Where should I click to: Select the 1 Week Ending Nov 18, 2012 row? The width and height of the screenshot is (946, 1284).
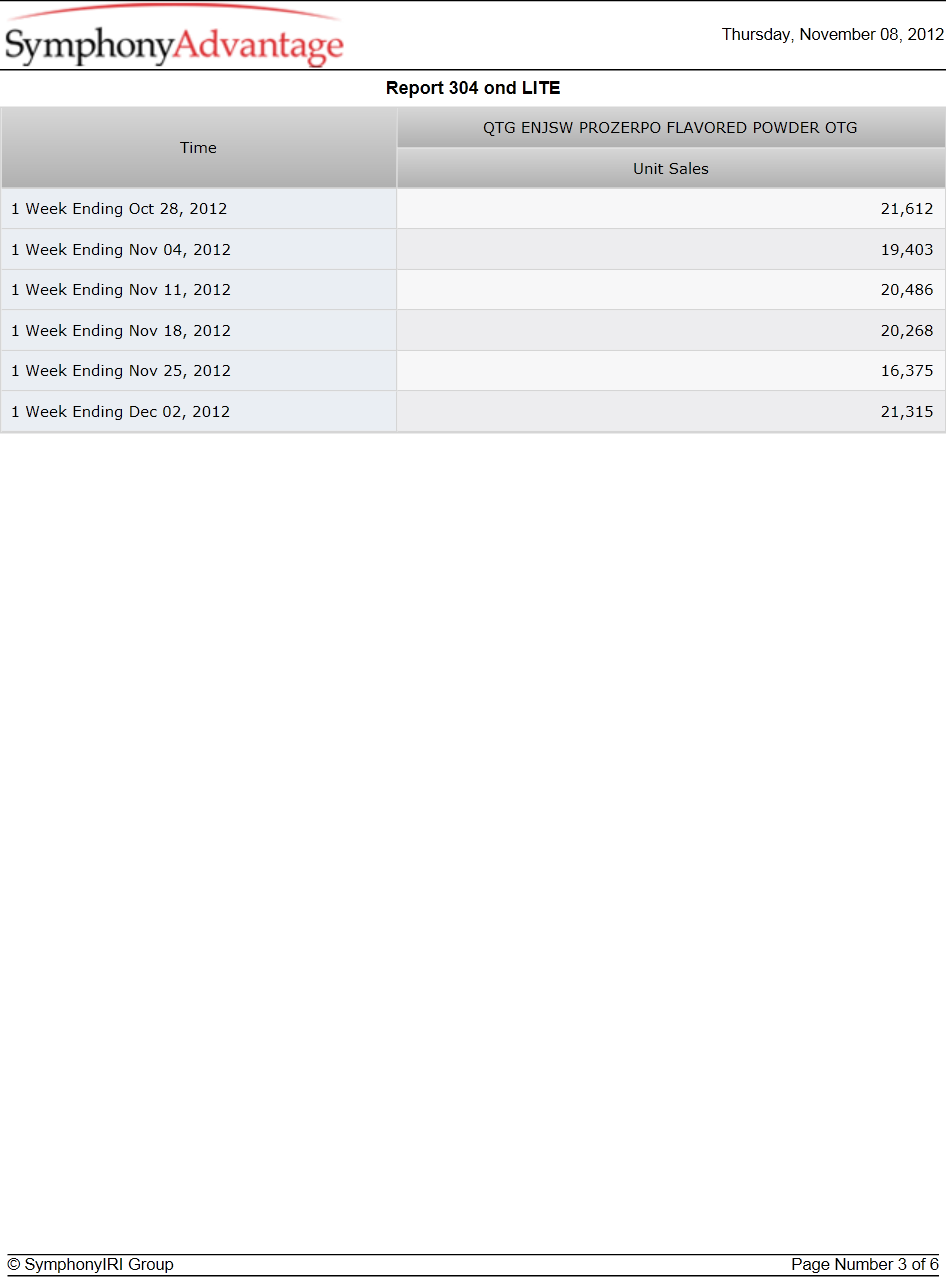click(473, 331)
